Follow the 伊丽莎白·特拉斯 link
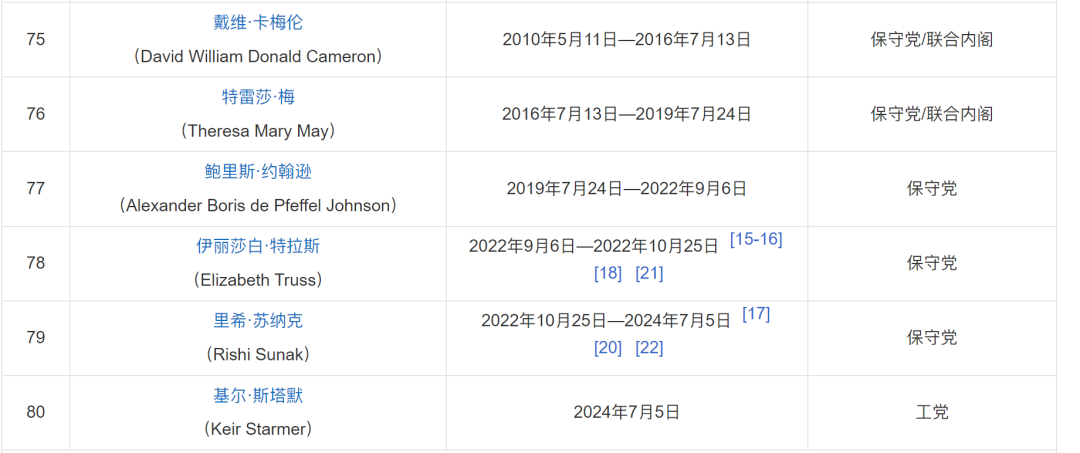The height and width of the screenshot is (453, 1080). point(258,246)
